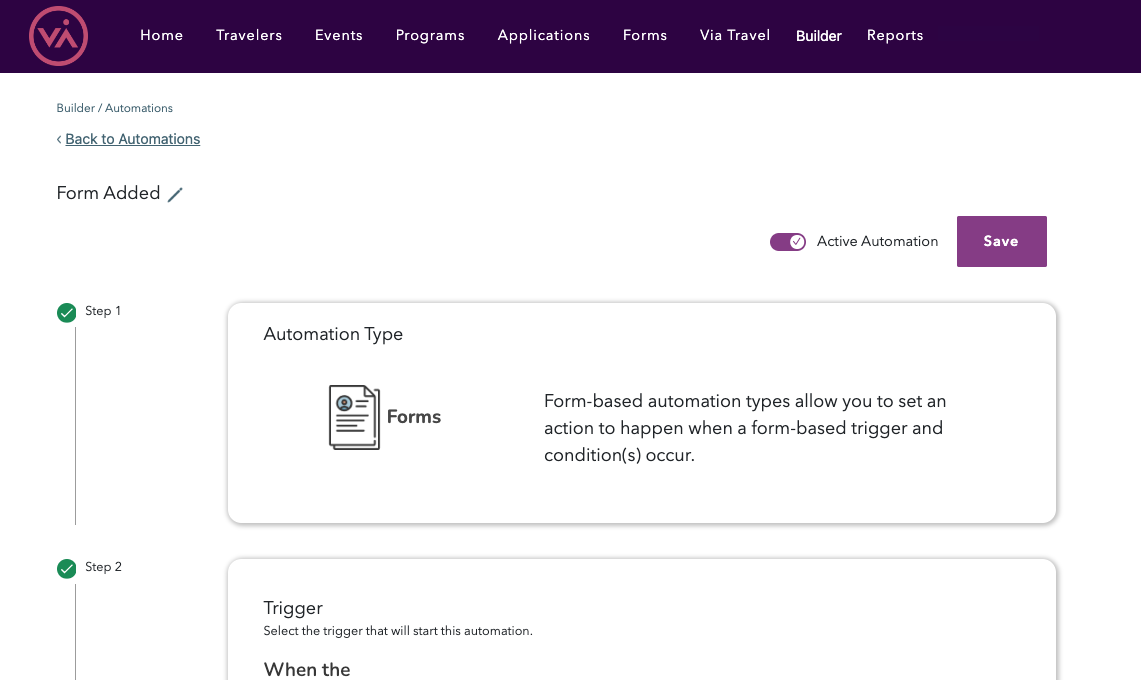Click the Form Added title text

point(107,193)
